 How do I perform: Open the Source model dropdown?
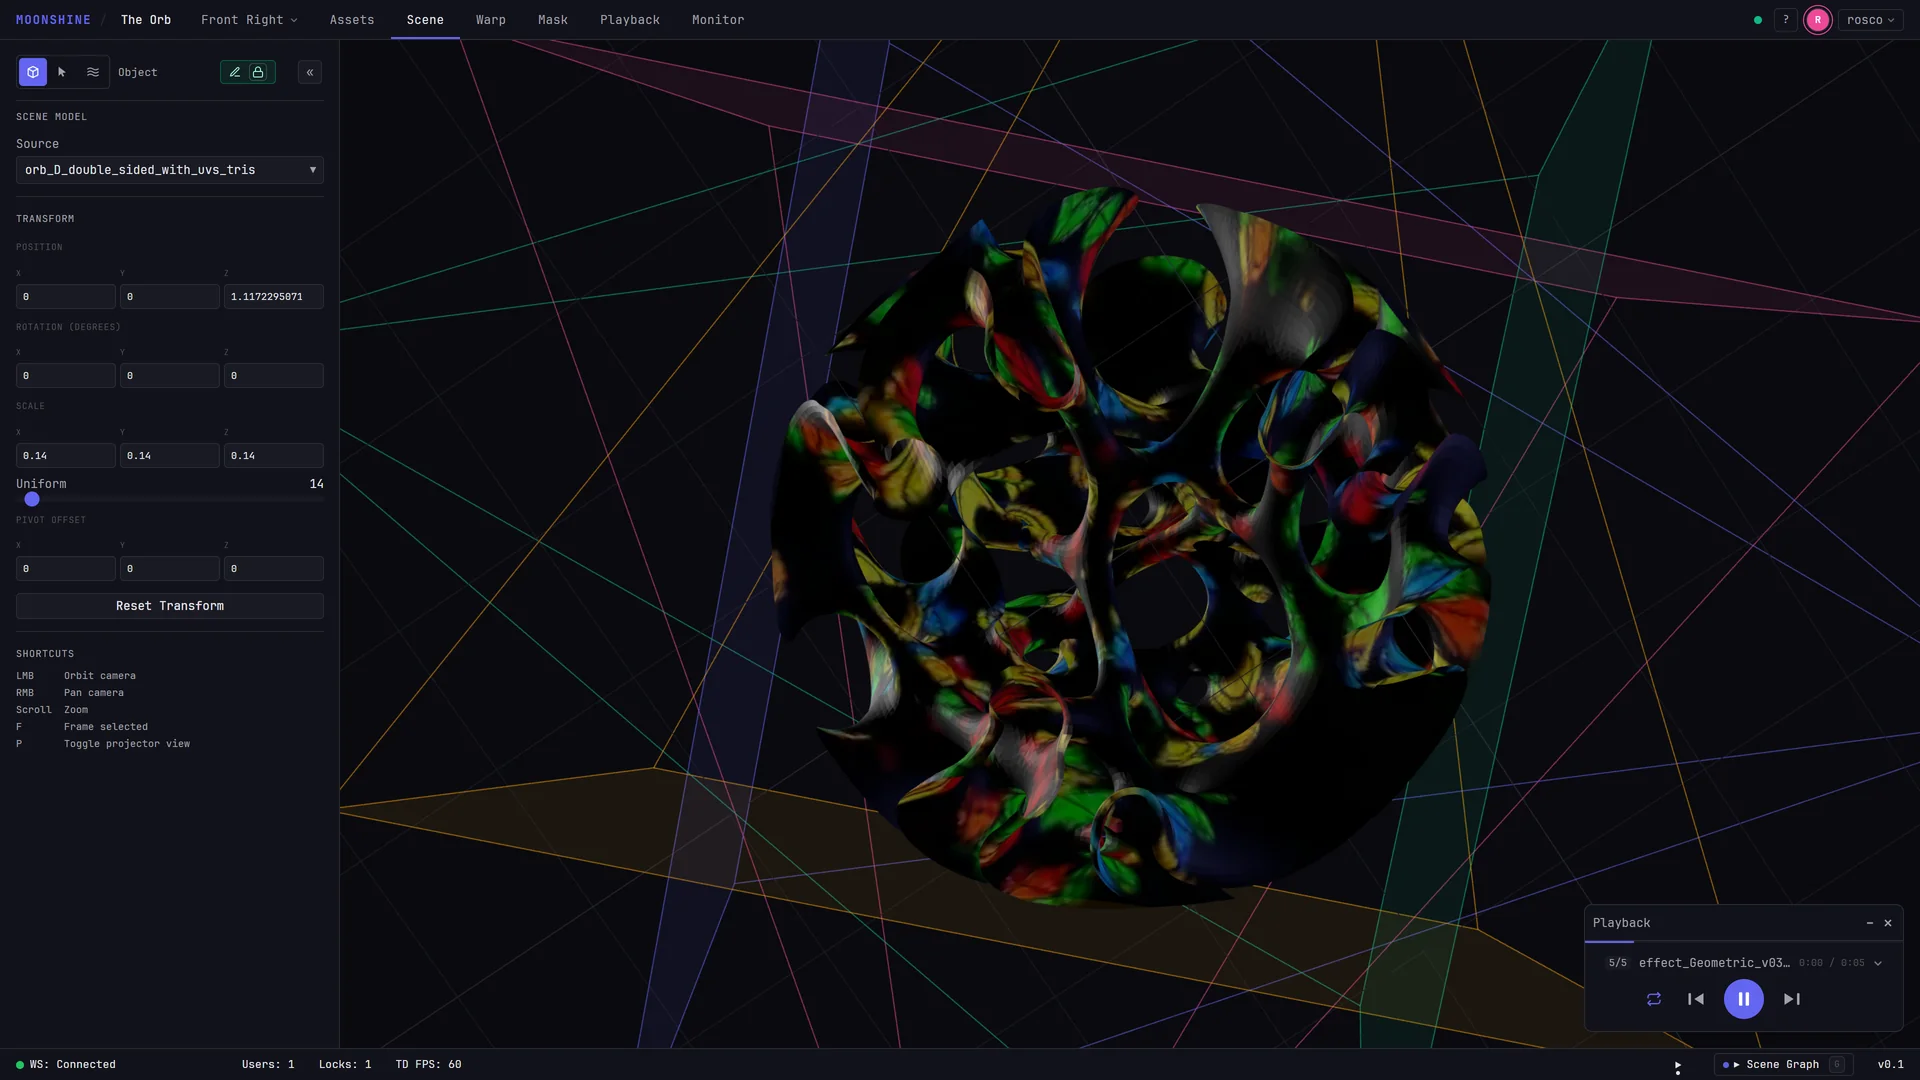170,170
